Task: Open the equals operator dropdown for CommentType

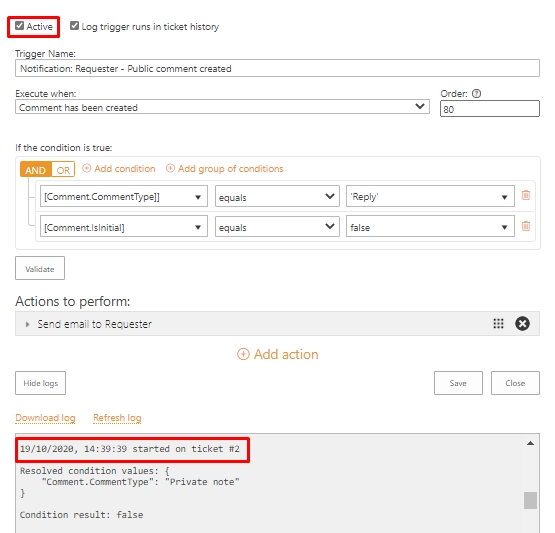Action: [x=277, y=196]
